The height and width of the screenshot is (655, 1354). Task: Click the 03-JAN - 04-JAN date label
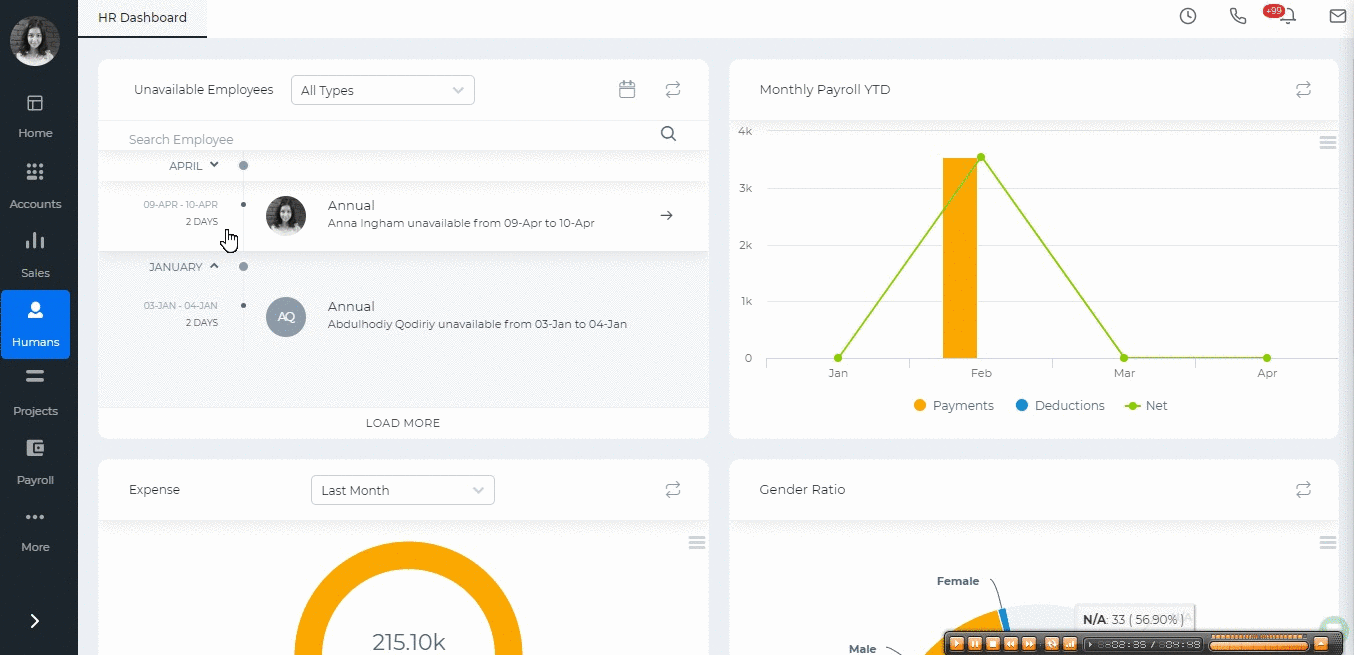180,305
